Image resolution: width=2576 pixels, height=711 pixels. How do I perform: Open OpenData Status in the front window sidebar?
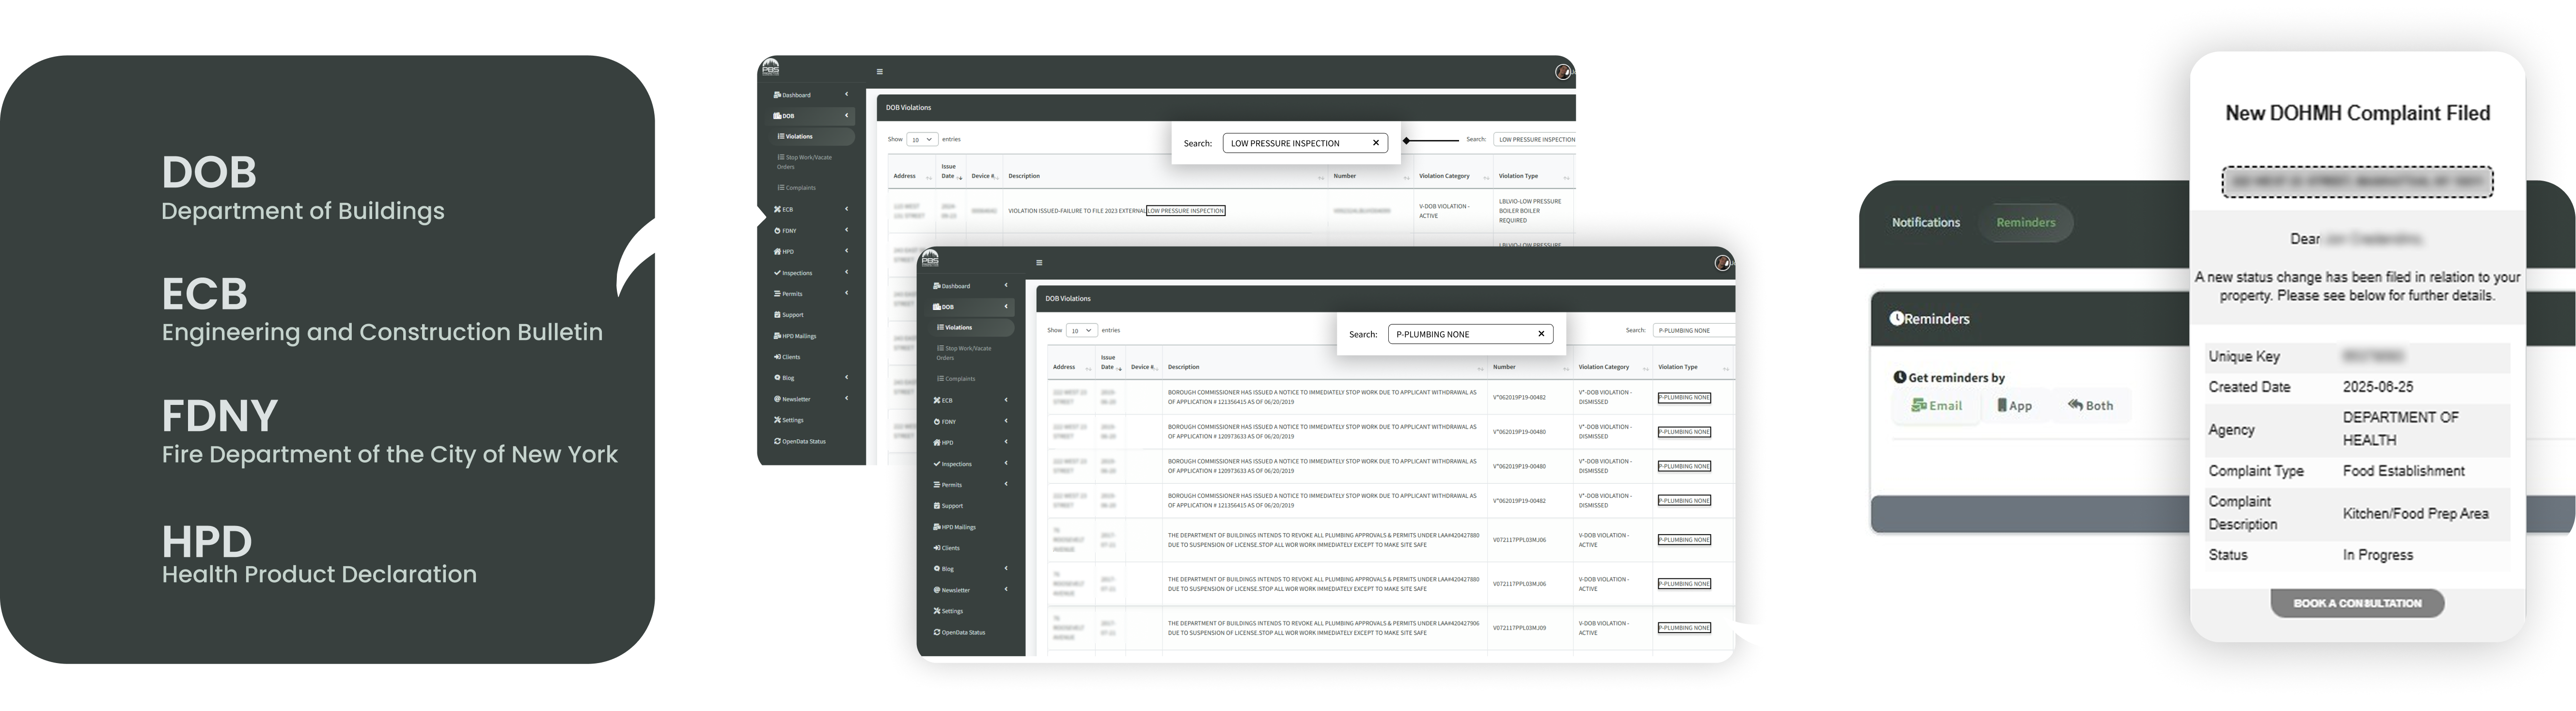pos(963,632)
